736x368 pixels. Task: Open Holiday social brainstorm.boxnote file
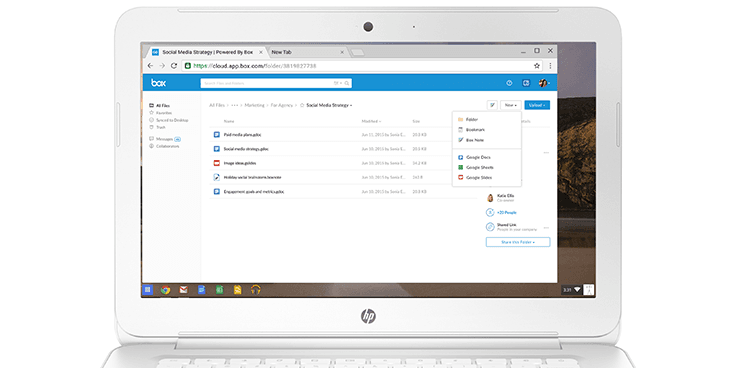click(x=253, y=177)
